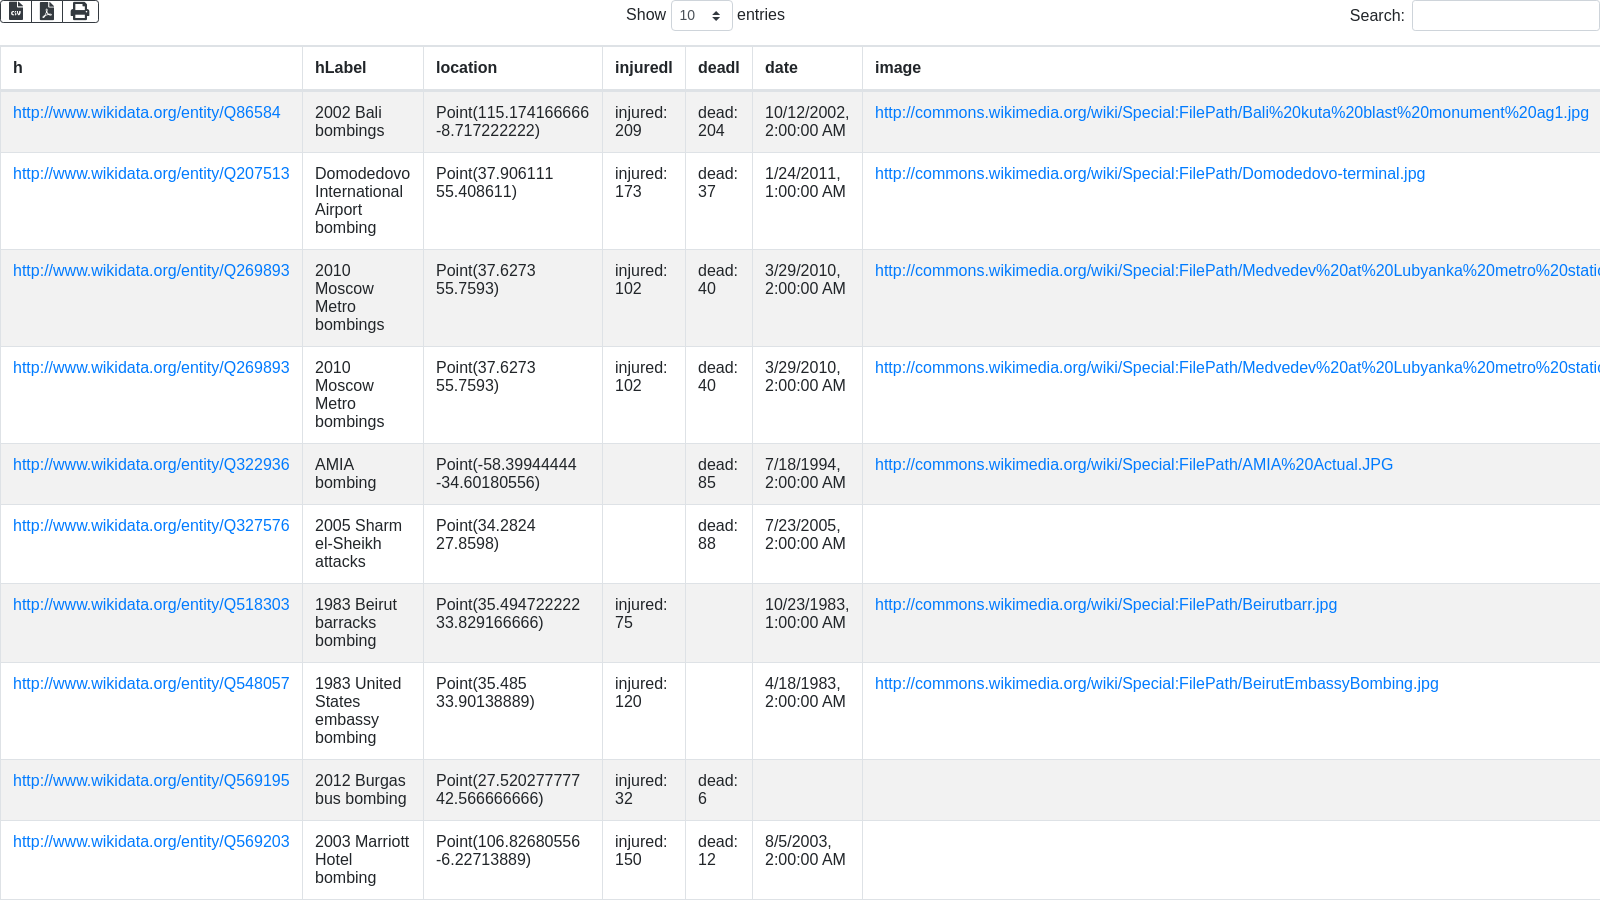The width and height of the screenshot is (1600, 900).
Task: Sort by the deadl column header
Action: (718, 68)
